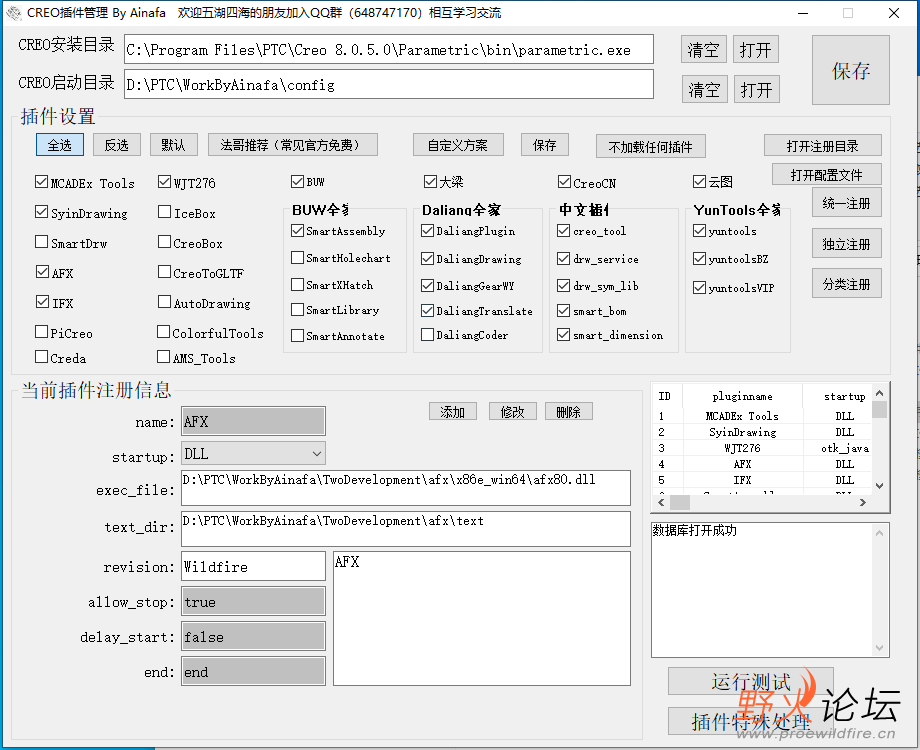Toggle the 云图 group checkbox
Viewport: 920px width, 750px height.
coord(699,181)
